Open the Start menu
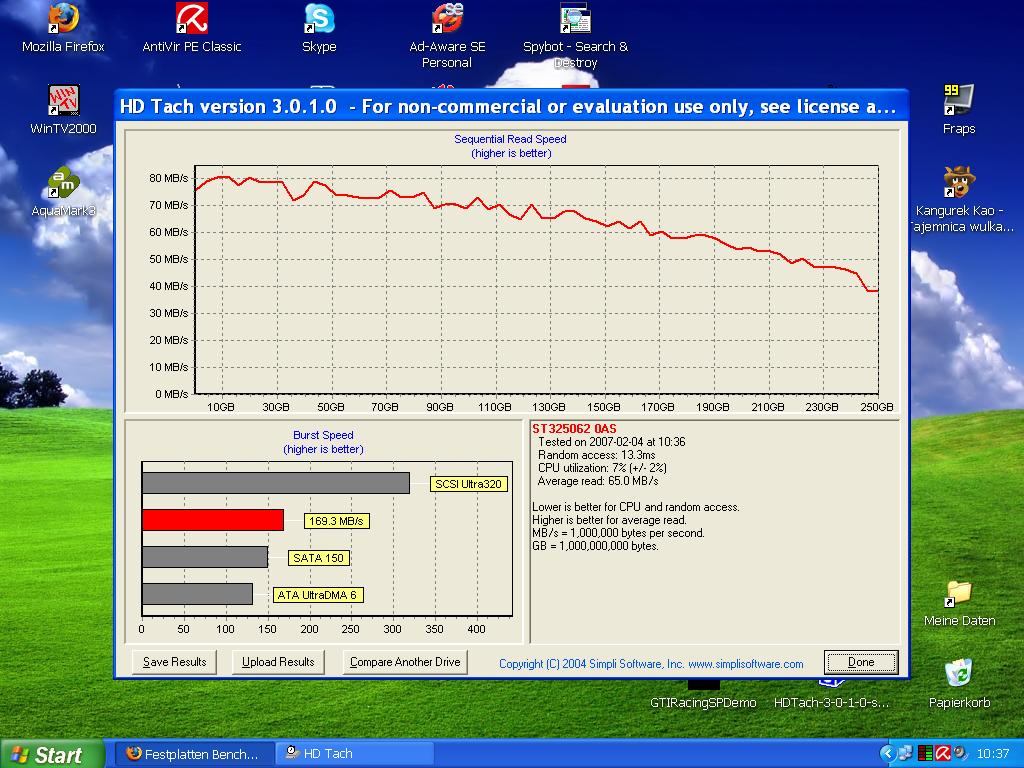The width and height of the screenshot is (1024, 768). (52, 754)
